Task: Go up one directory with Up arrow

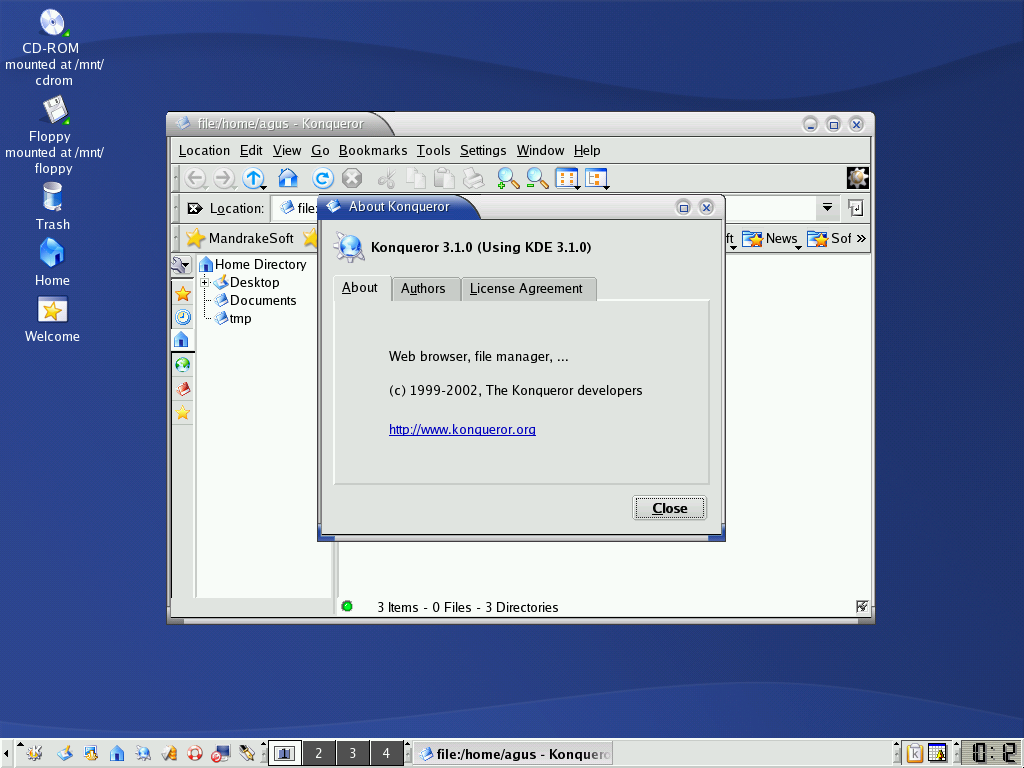Action: pyautogui.click(x=253, y=178)
